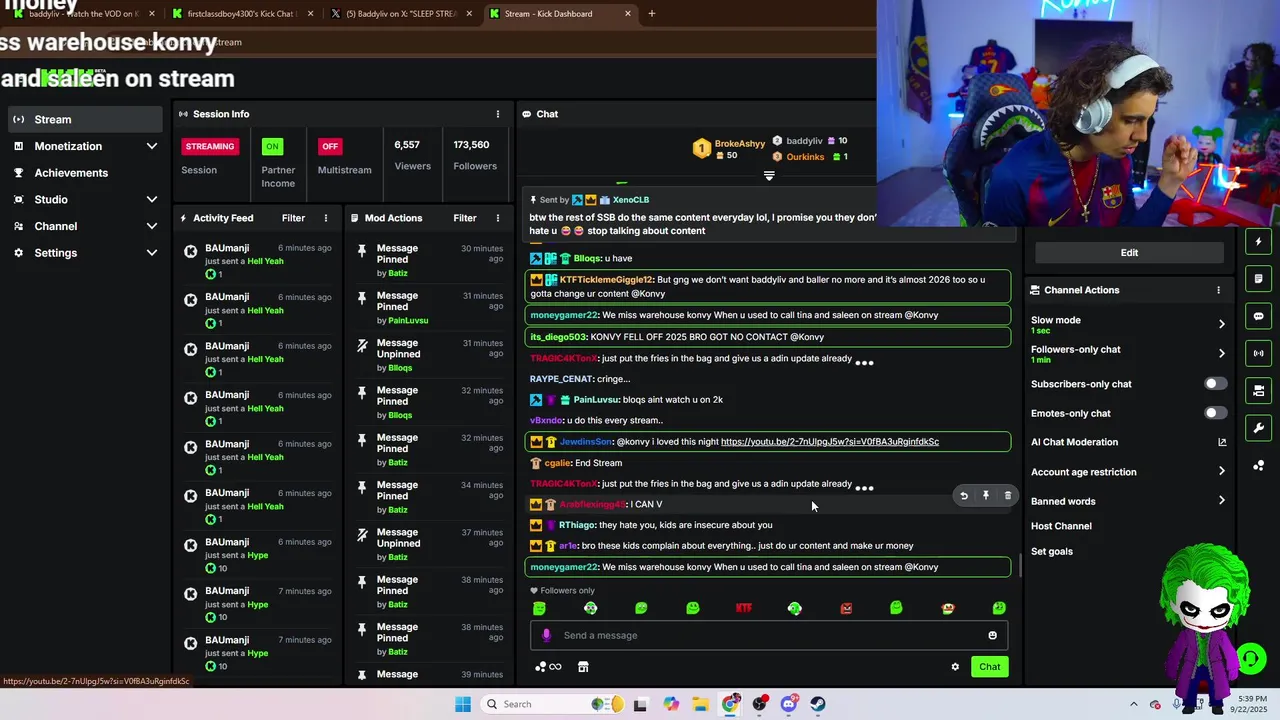Open the quick actions lightning bolt icon
Screen dimensions: 1280x720
click(1258, 242)
